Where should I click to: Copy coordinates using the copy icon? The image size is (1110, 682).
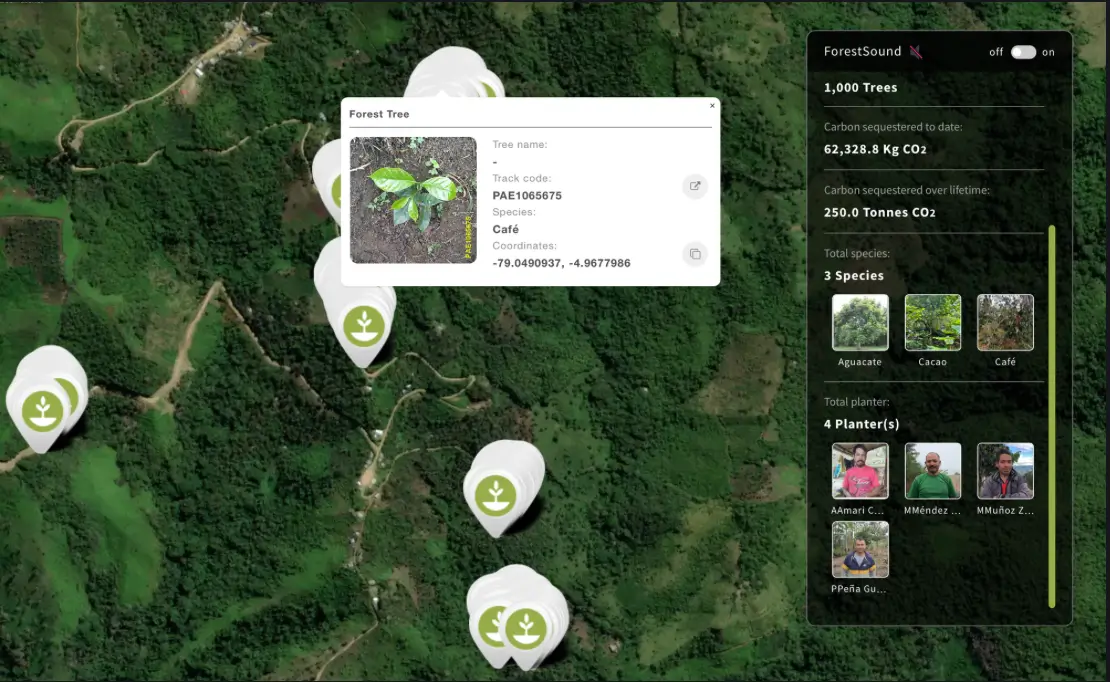pos(695,254)
